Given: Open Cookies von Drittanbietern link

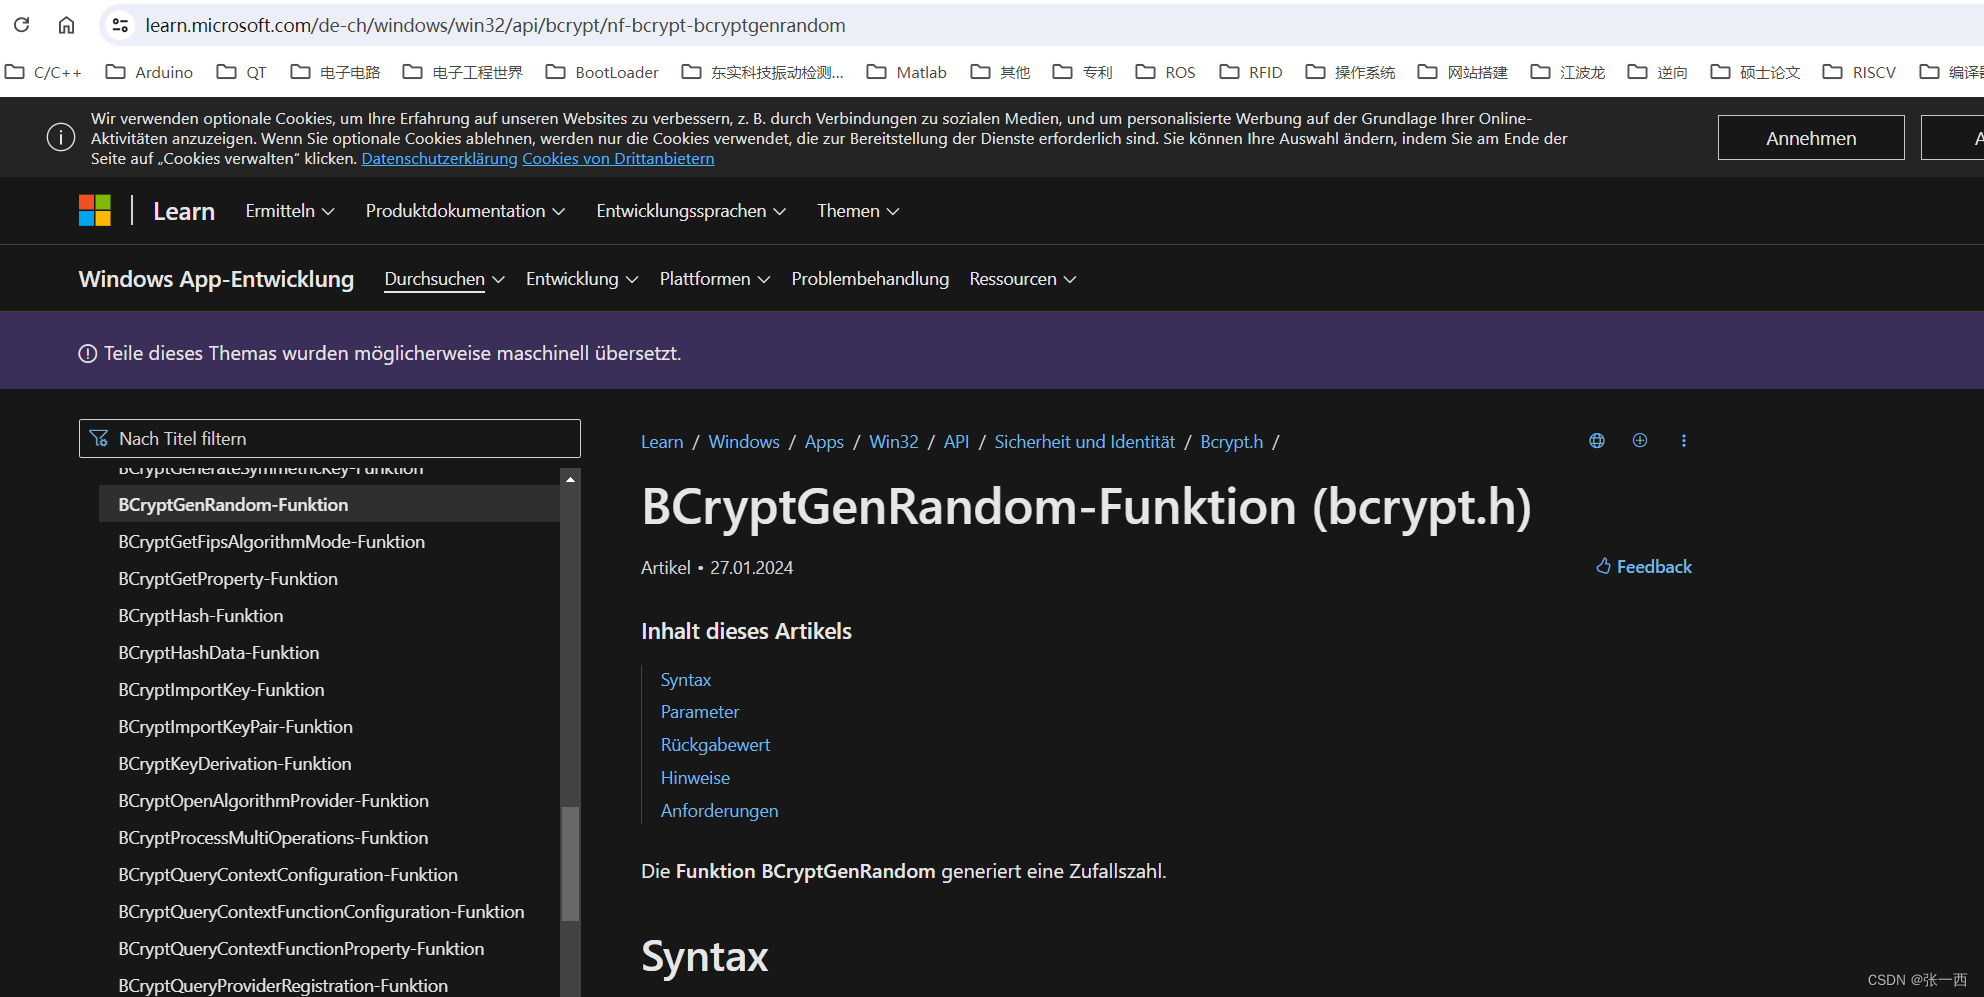Looking at the screenshot, I should (x=618, y=158).
